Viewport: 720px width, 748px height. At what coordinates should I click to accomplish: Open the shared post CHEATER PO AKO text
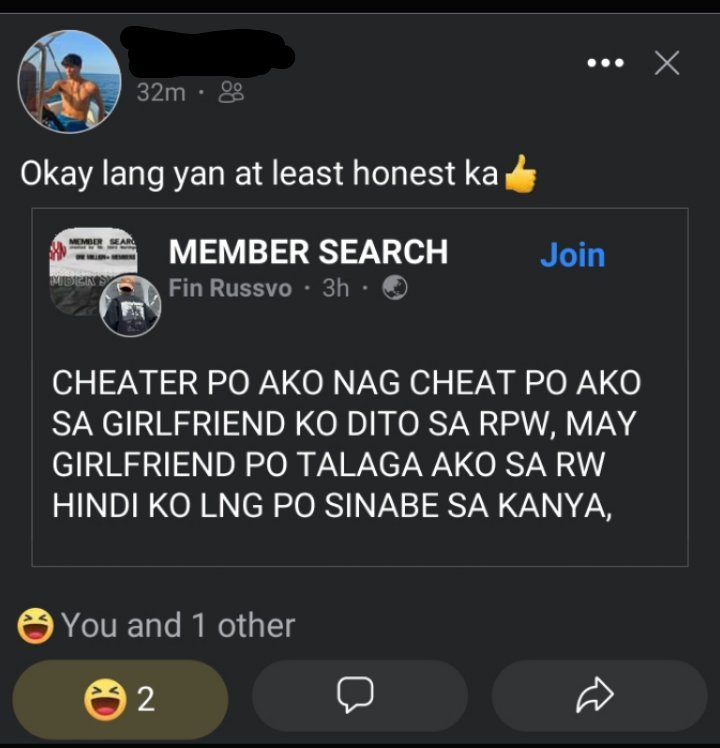[x=346, y=444]
